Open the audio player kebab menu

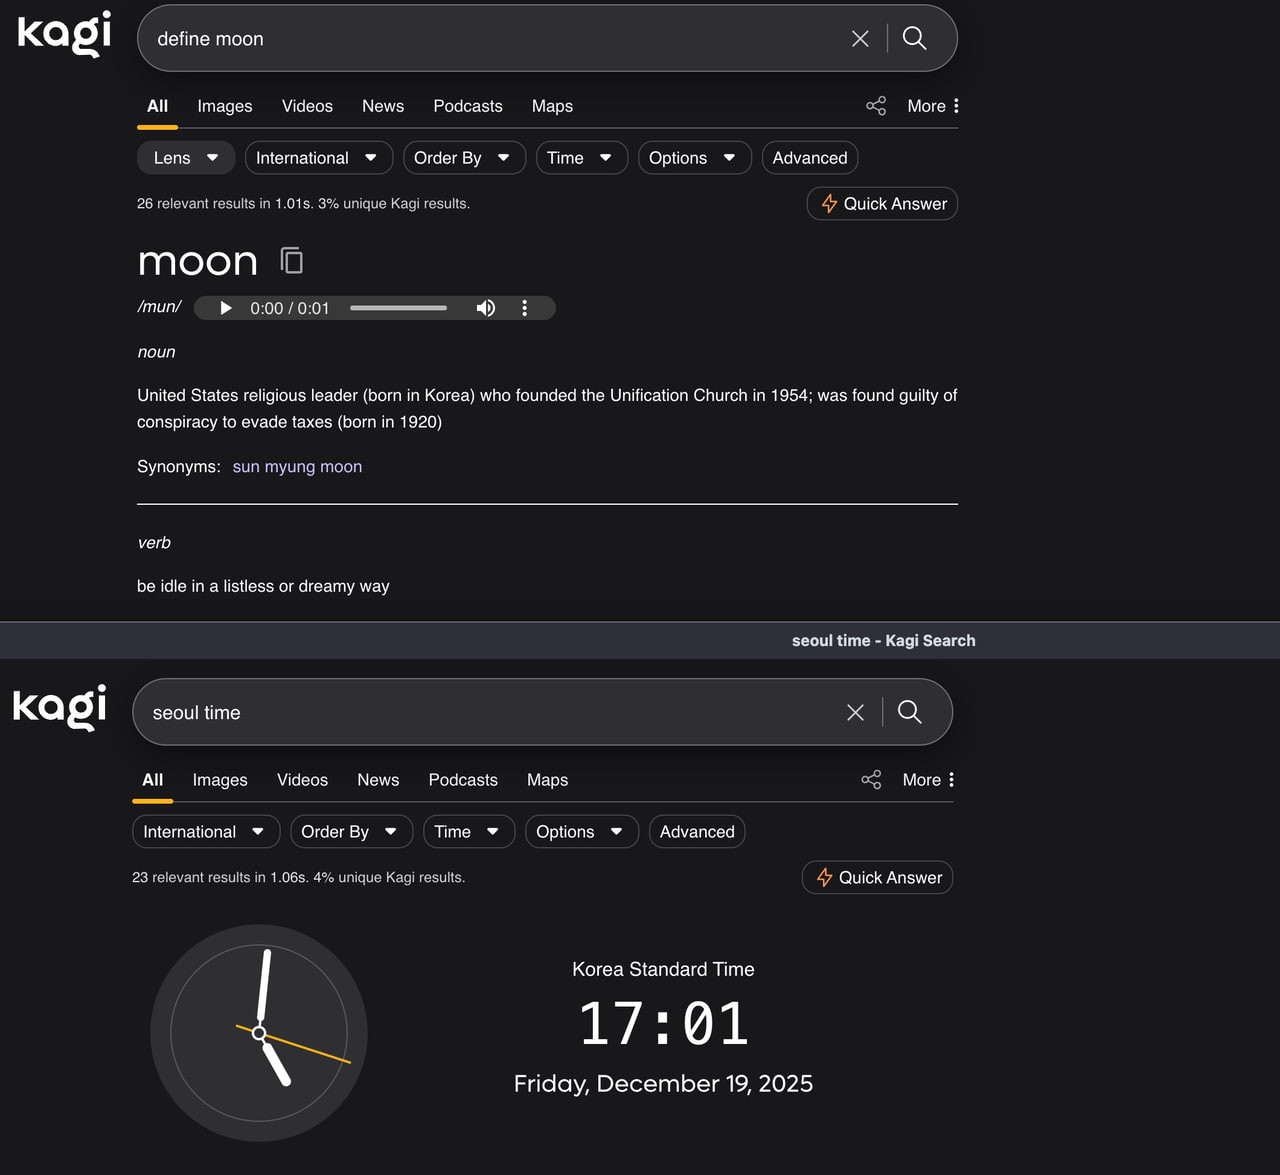tap(524, 308)
